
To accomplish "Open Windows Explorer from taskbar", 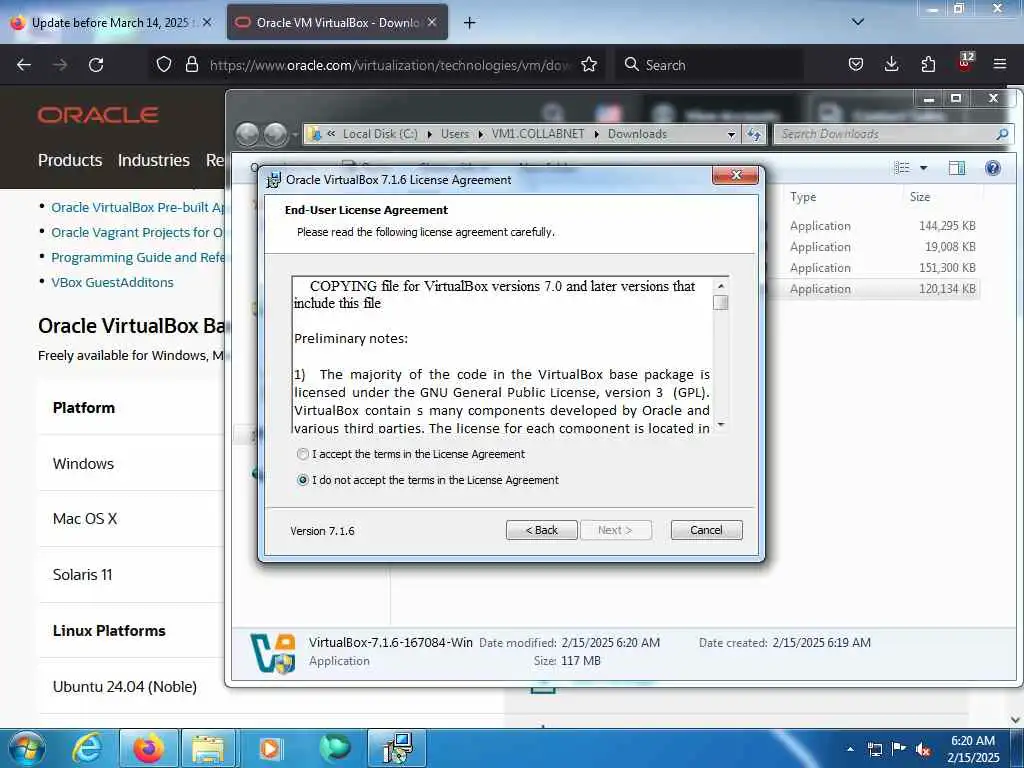I will point(208,748).
